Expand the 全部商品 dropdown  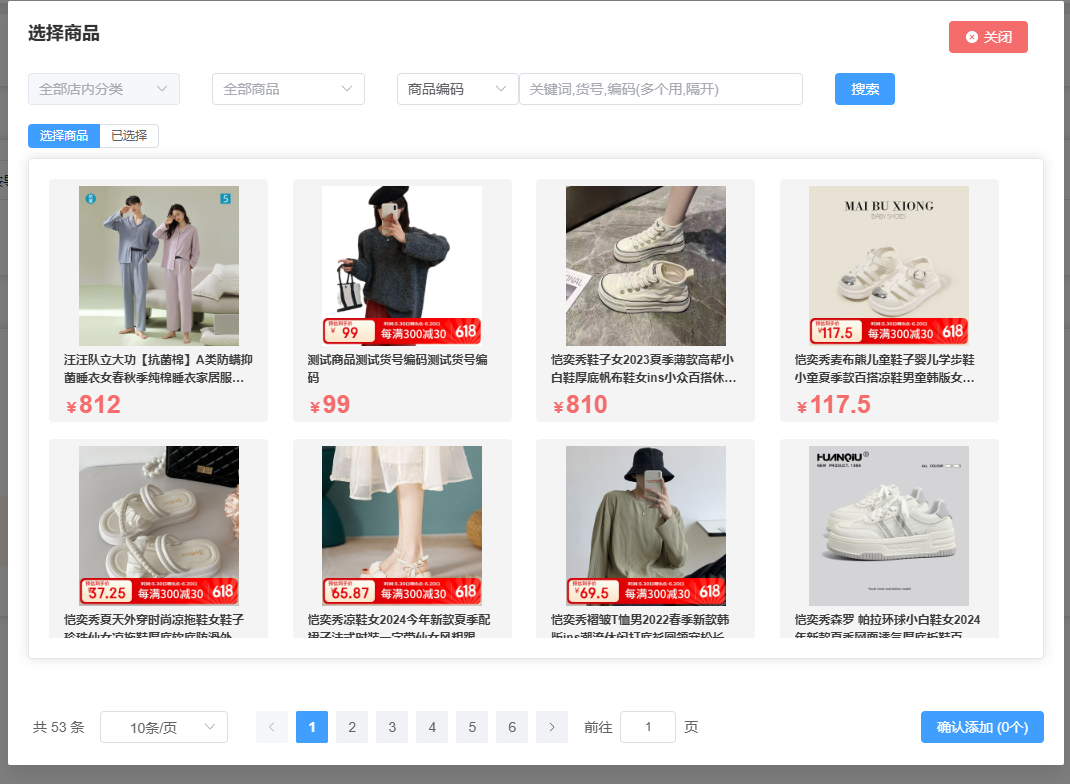[x=288, y=89]
